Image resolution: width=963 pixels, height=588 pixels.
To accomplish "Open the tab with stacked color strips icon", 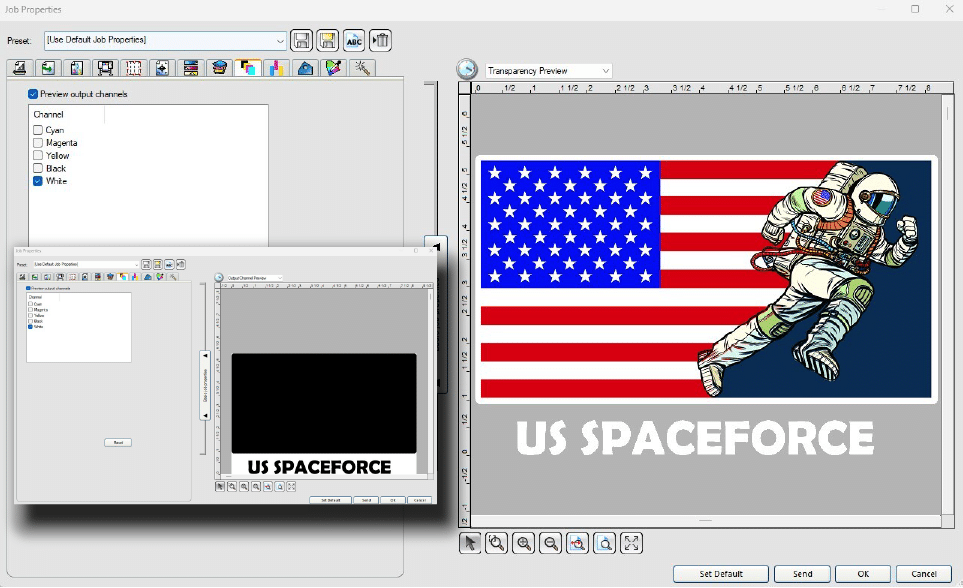I will pos(191,68).
